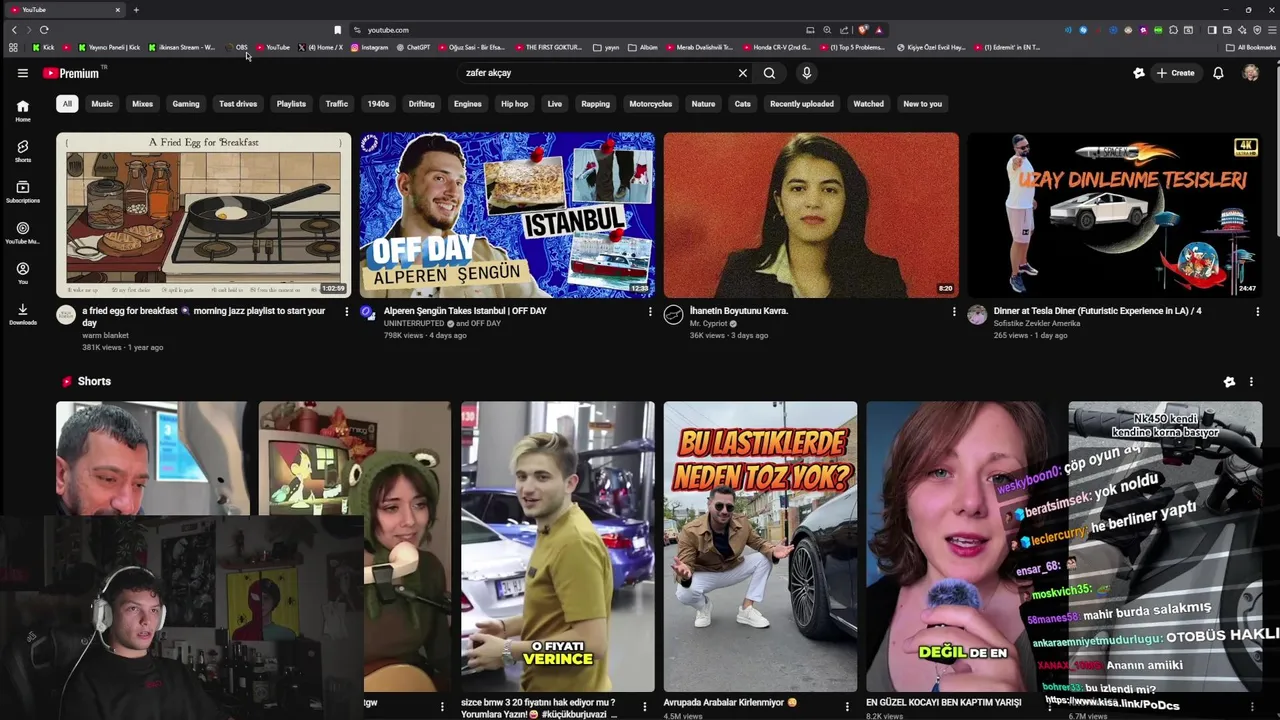The image size is (1280, 720).
Task: Select the Recently uploaded chip
Action: point(802,104)
